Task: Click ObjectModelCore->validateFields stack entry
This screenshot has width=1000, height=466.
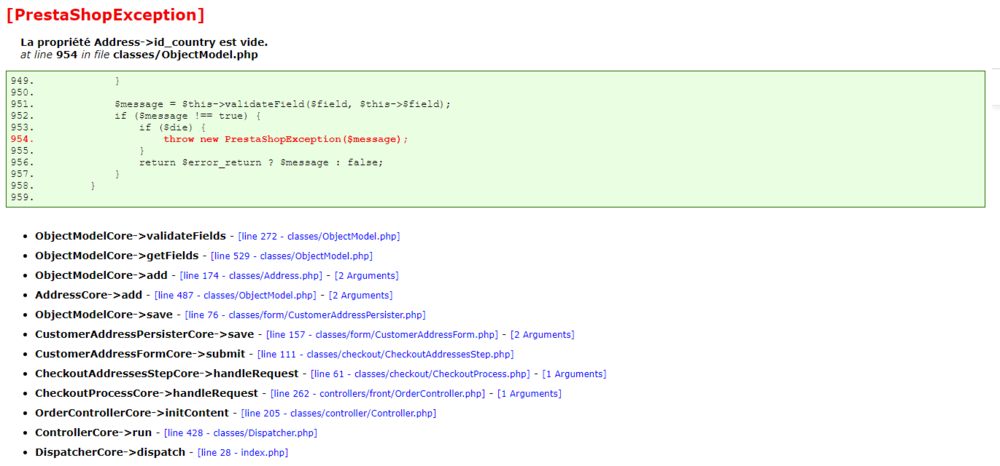Action: point(130,237)
